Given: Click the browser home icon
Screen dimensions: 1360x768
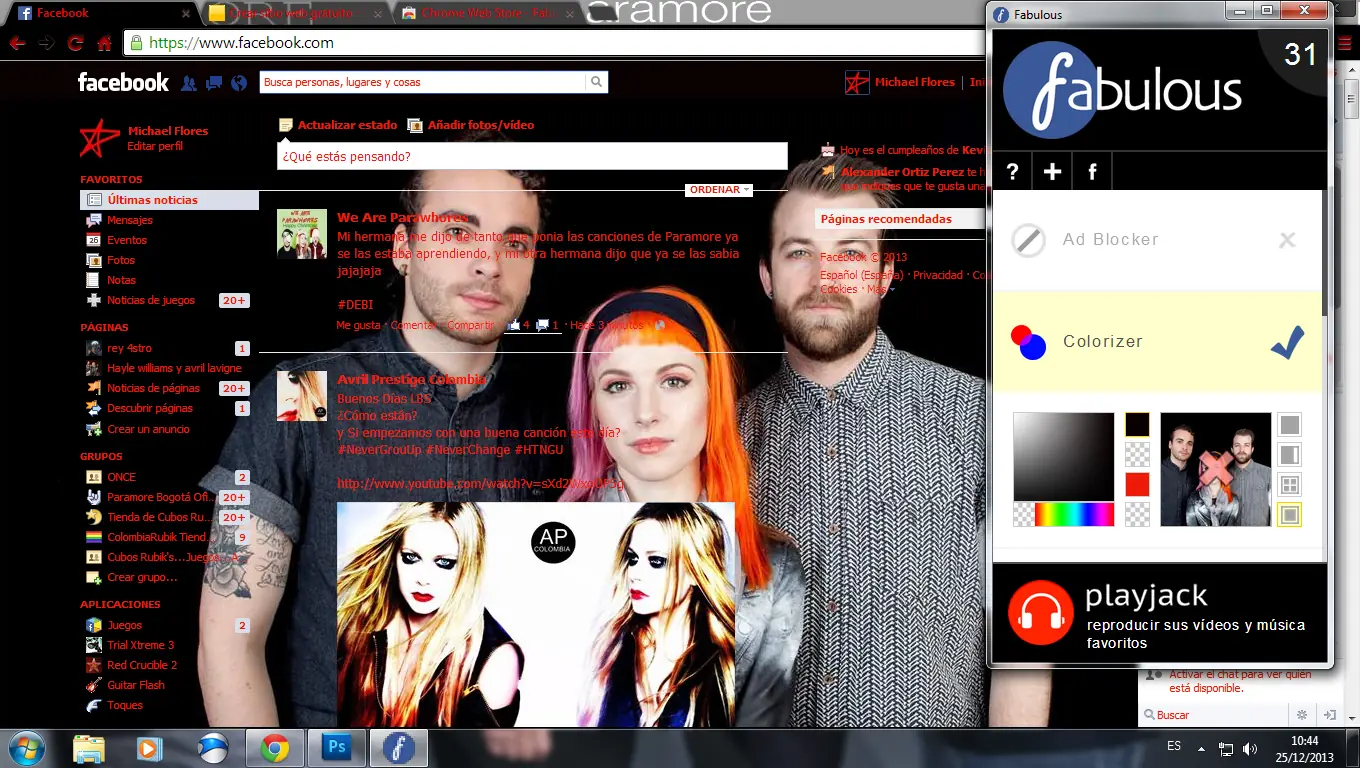Looking at the screenshot, I should 104,43.
